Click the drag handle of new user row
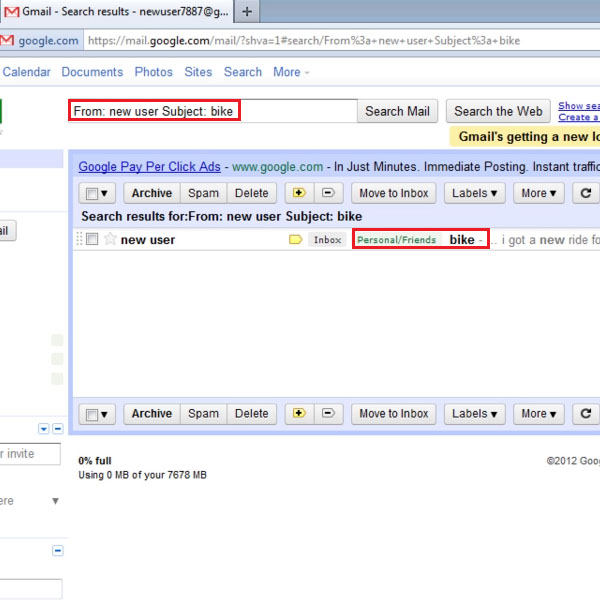 click(x=79, y=239)
